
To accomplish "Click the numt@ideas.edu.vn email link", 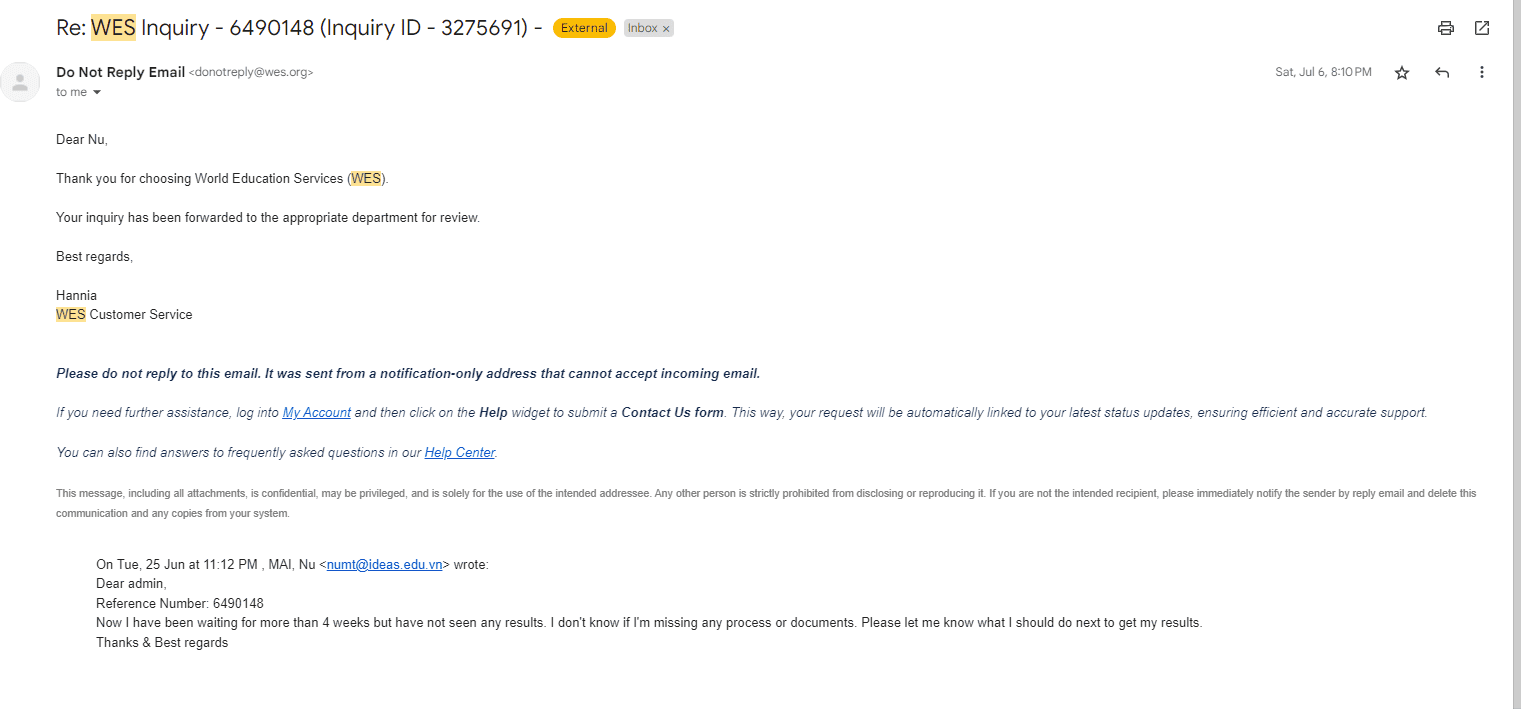I will 385,564.
